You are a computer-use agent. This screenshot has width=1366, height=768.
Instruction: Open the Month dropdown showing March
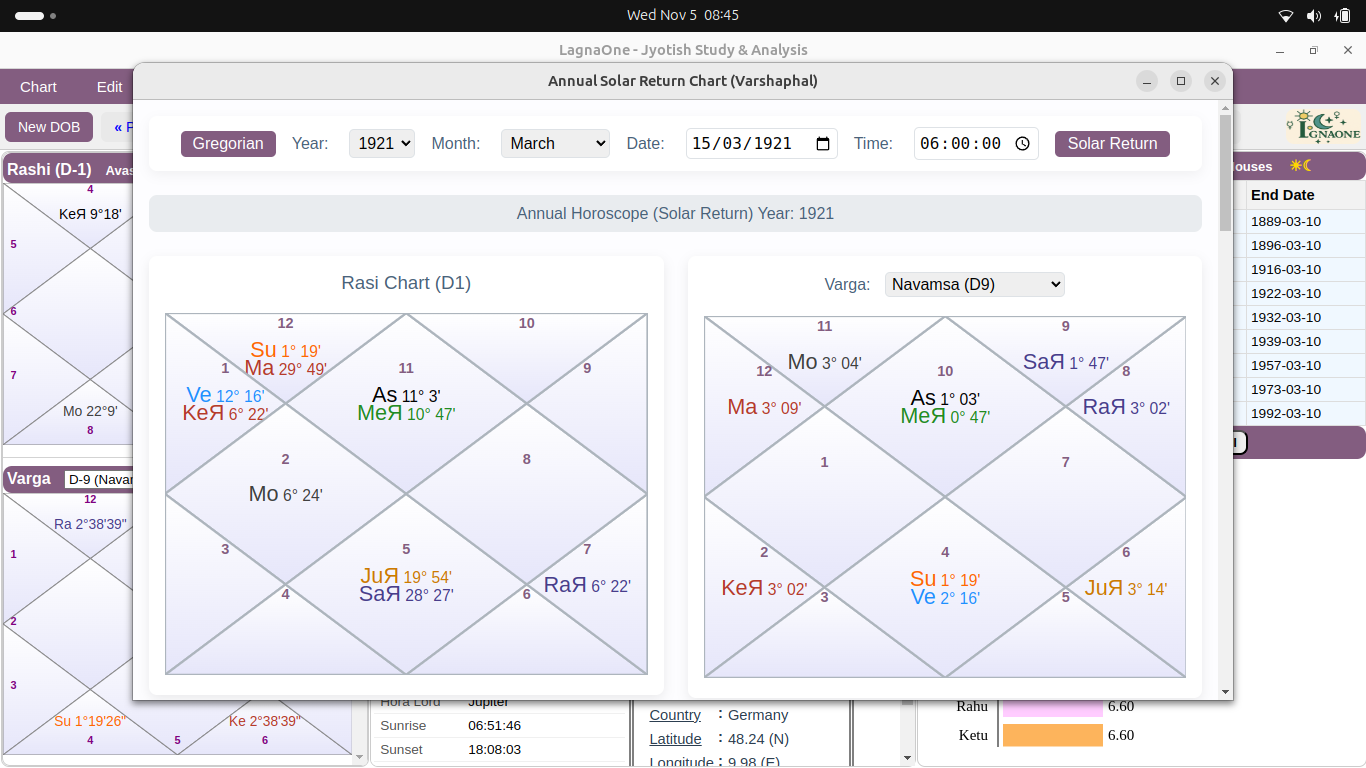pyautogui.click(x=555, y=143)
